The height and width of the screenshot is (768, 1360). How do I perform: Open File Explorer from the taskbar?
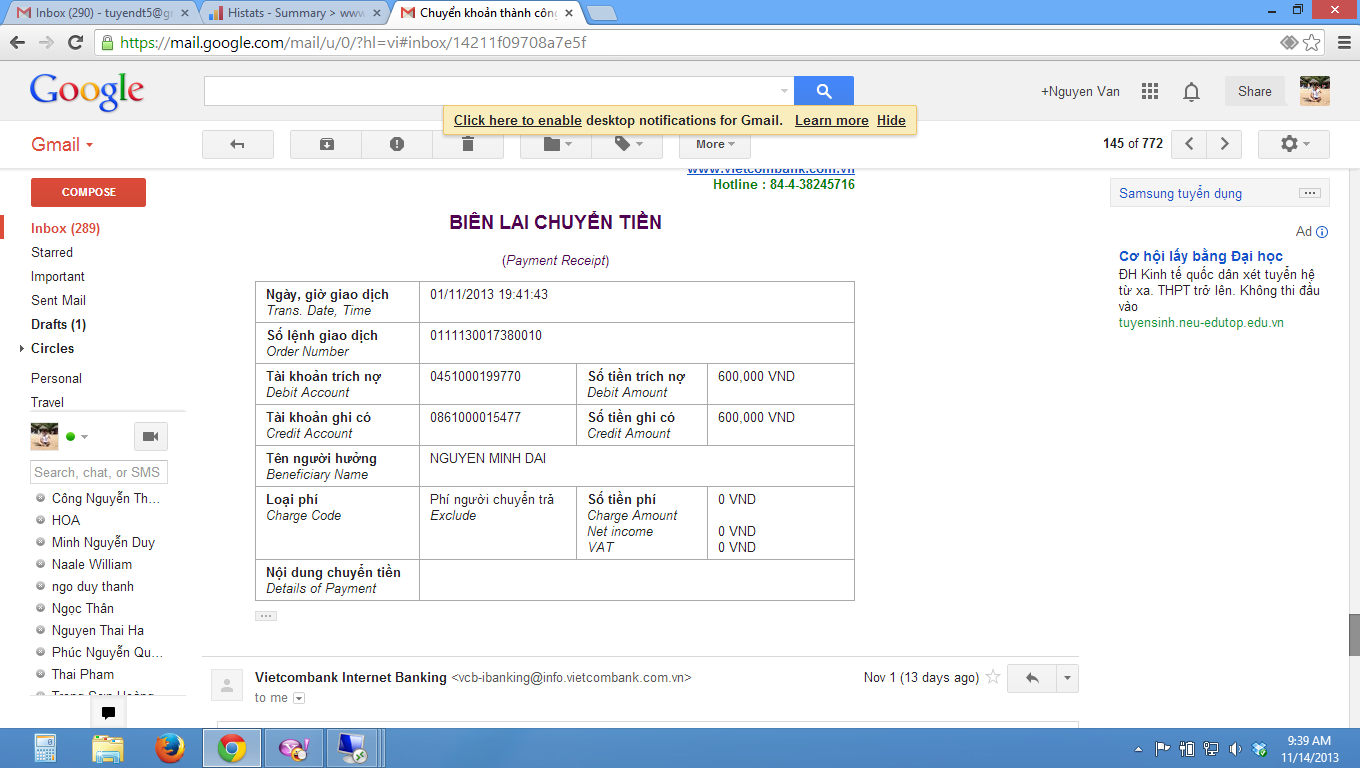pos(108,748)
